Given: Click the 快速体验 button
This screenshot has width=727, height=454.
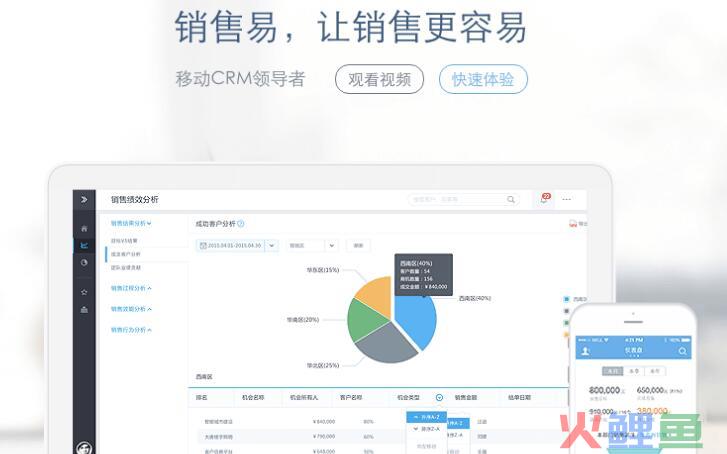Looking at the screenshot, I should (483, 79).
